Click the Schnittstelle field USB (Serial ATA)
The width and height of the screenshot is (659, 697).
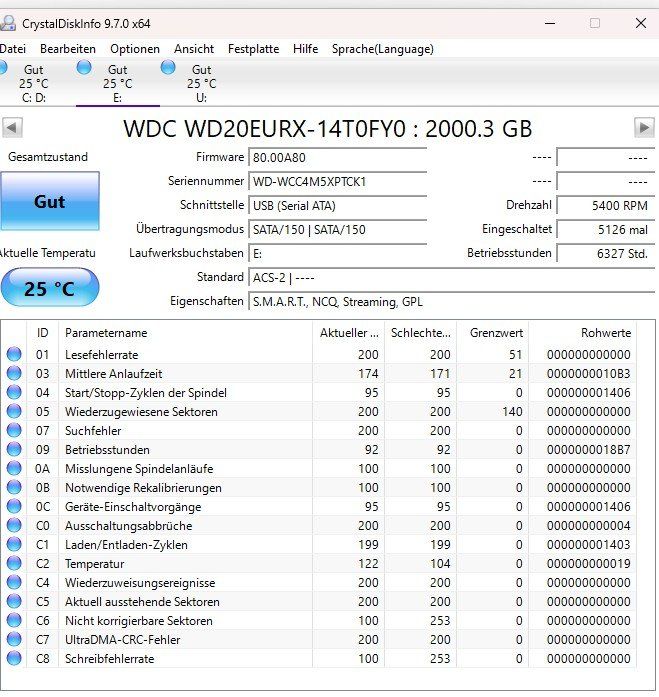(x=338, y=205)
